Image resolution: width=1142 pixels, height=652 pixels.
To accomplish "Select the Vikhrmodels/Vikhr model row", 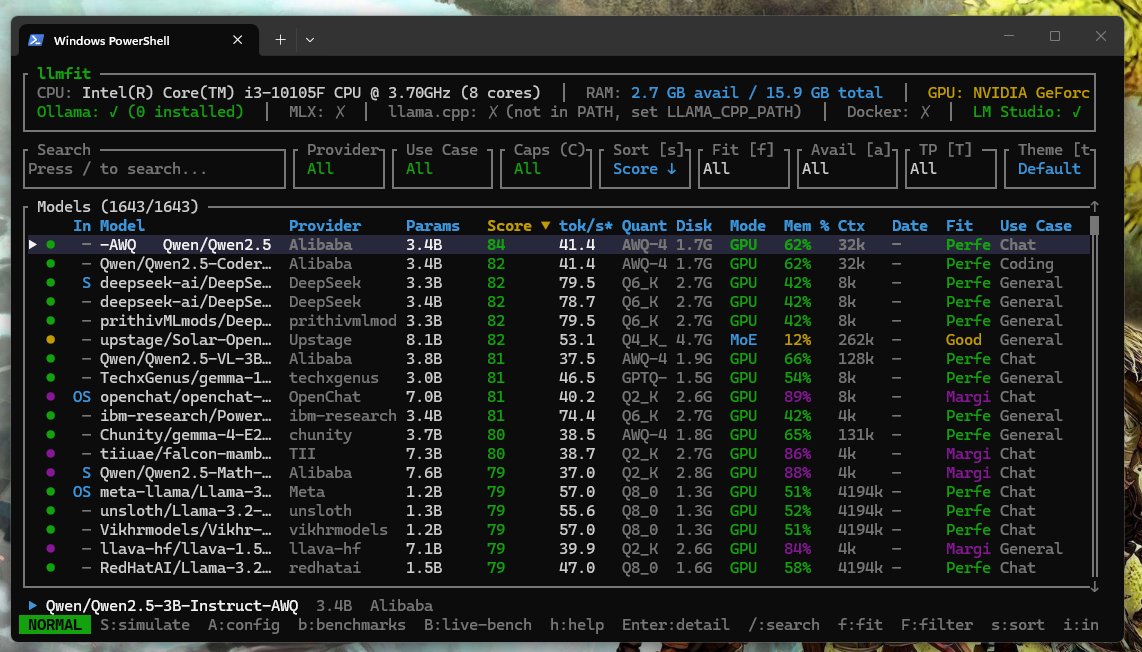I will pos(559,530).
